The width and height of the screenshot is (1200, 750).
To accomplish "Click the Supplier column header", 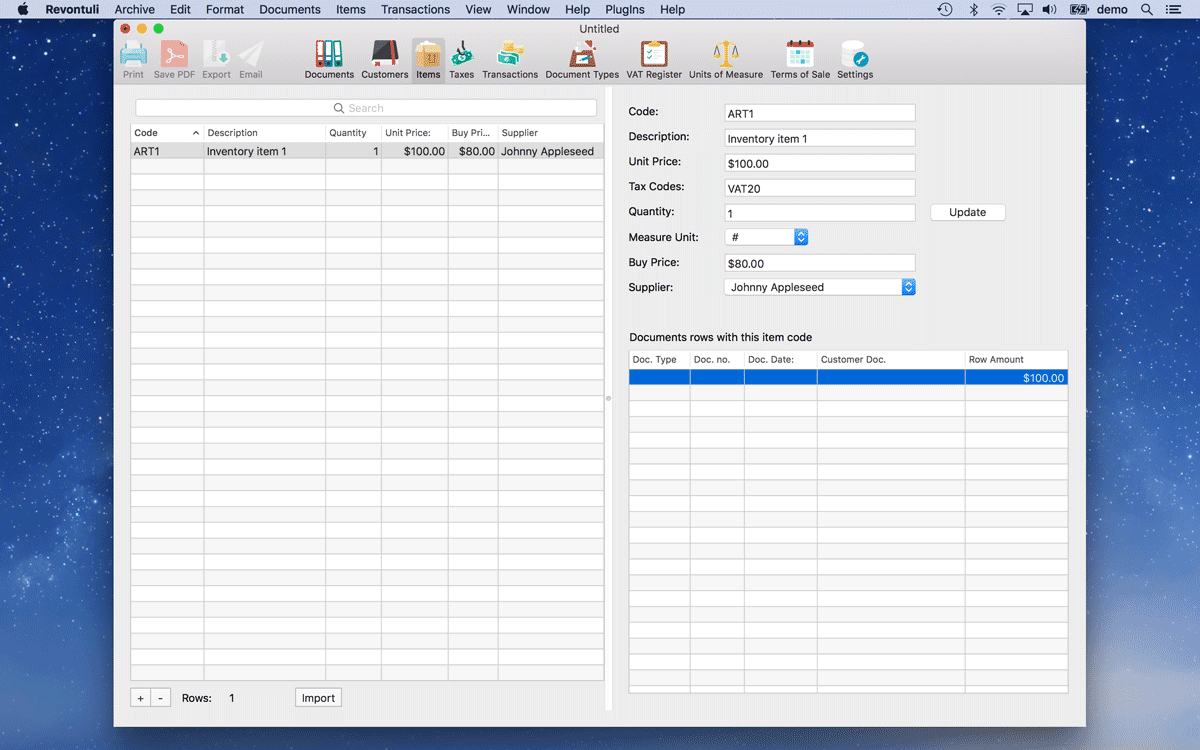I will [551, 133].
